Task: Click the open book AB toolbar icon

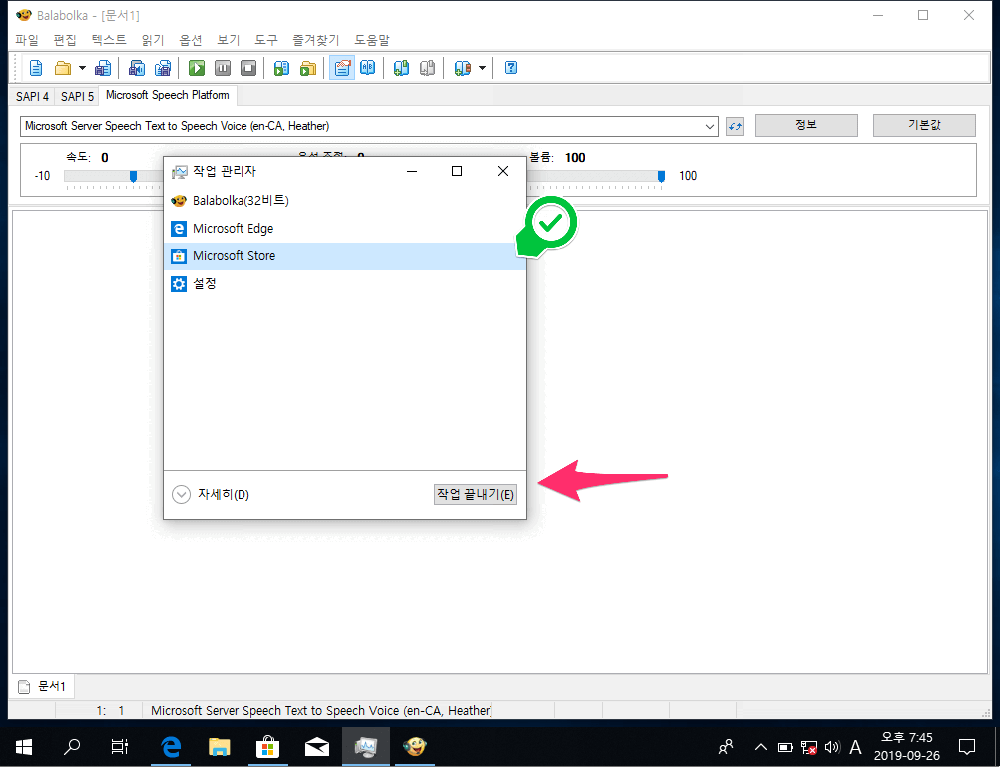Action: [x=367, y=68]
